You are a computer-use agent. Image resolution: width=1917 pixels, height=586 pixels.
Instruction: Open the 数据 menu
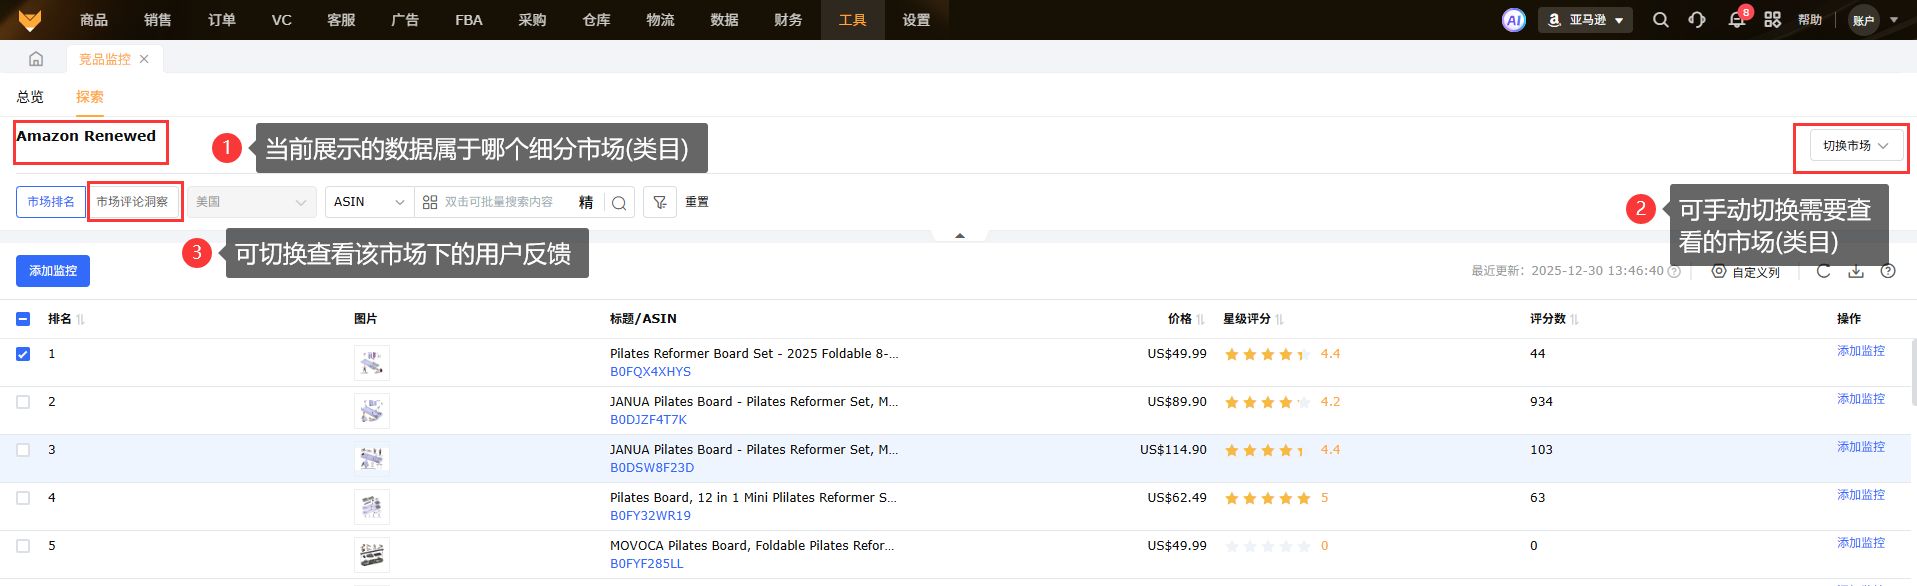(724, 20)
